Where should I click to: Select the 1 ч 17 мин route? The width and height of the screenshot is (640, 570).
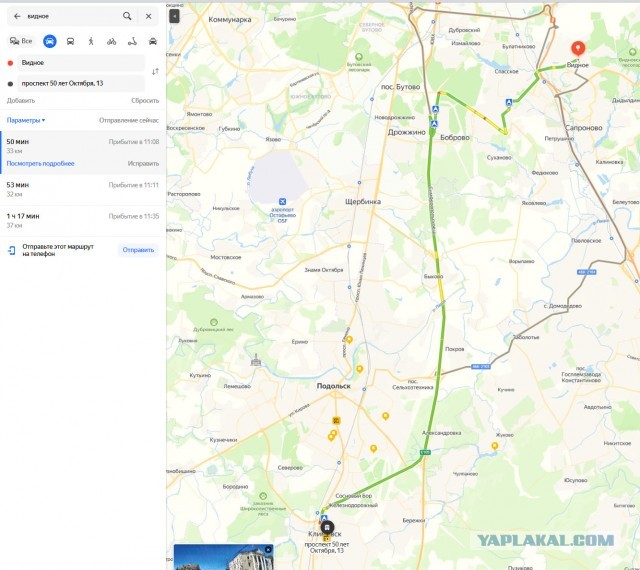(83, 221)
